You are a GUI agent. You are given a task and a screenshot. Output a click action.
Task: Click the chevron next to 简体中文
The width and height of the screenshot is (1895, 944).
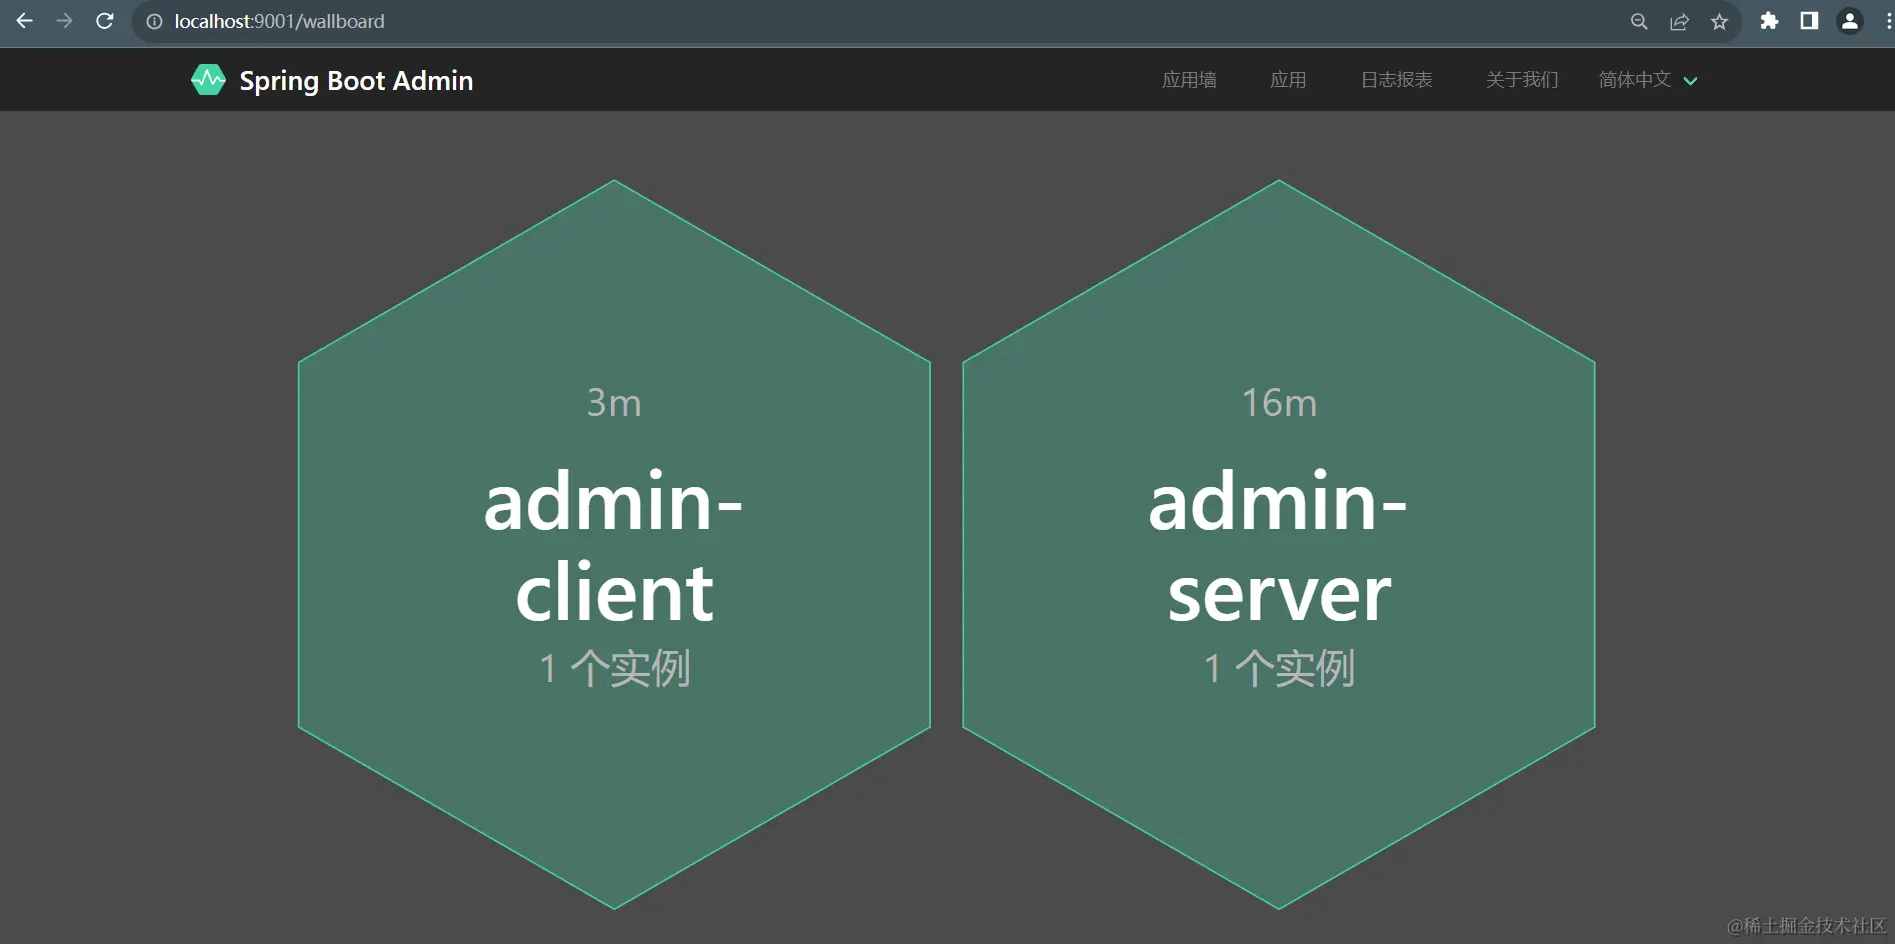[x=1690, y=81]
